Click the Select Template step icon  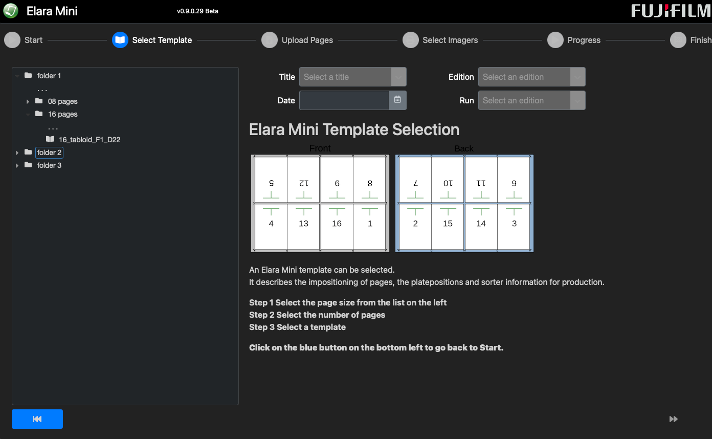[120, 40]
